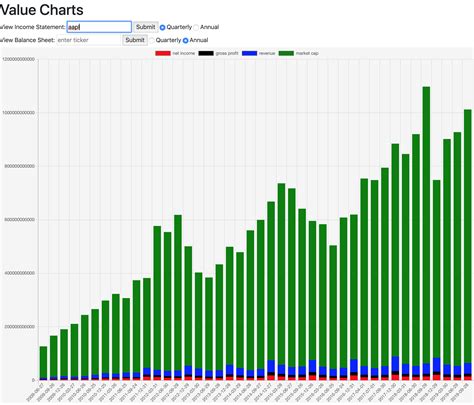Image resolution: width=474 pixels, height=405 pixels.
Task: Select Quarterly for the Income Statement
Action: click(x=162, y=27)
